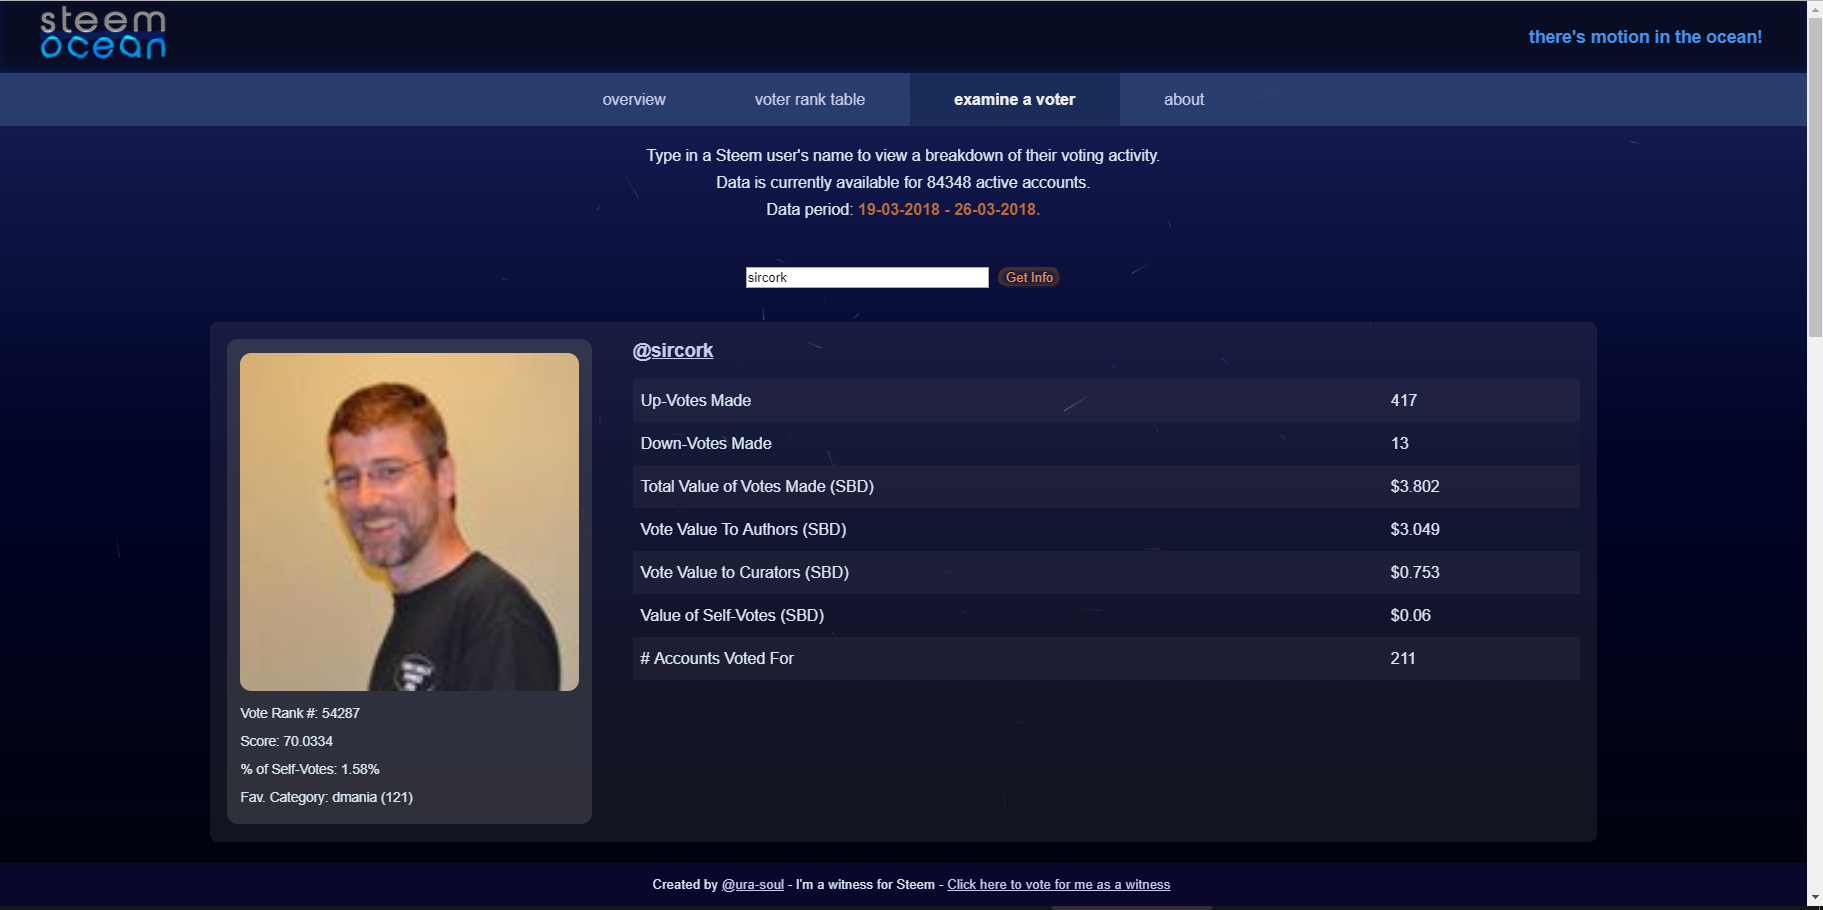
Task: Select the accounts voted value 211
Action: pos(1402,658)
